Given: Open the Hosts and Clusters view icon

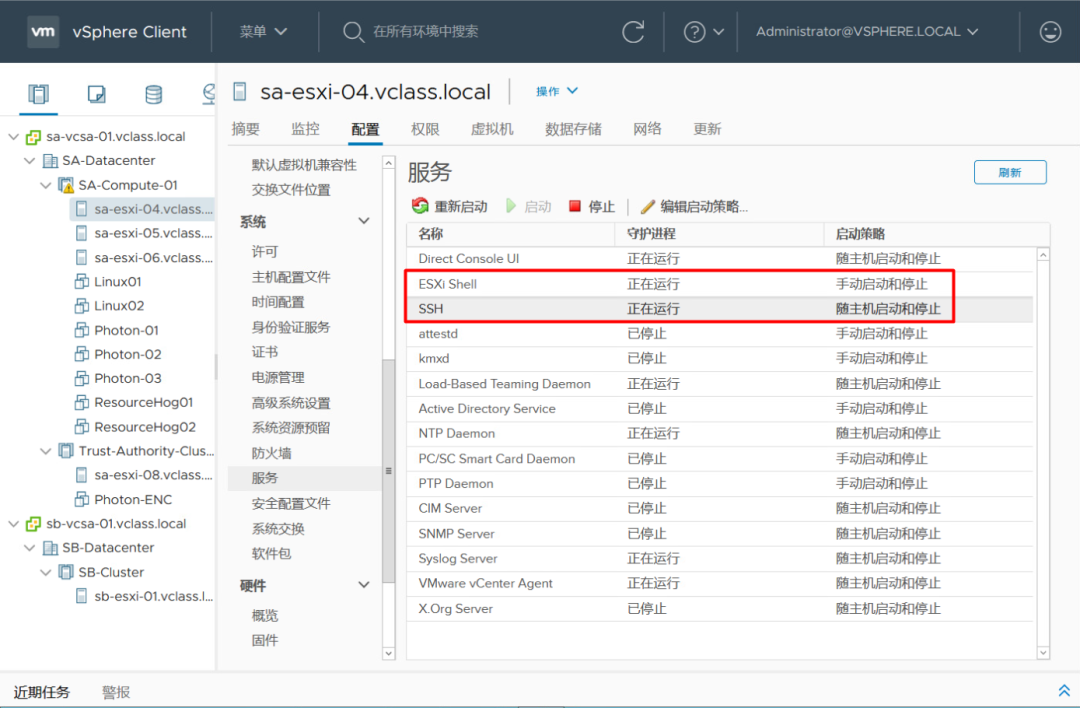Looking at the screenshot, I should [39, 94].
